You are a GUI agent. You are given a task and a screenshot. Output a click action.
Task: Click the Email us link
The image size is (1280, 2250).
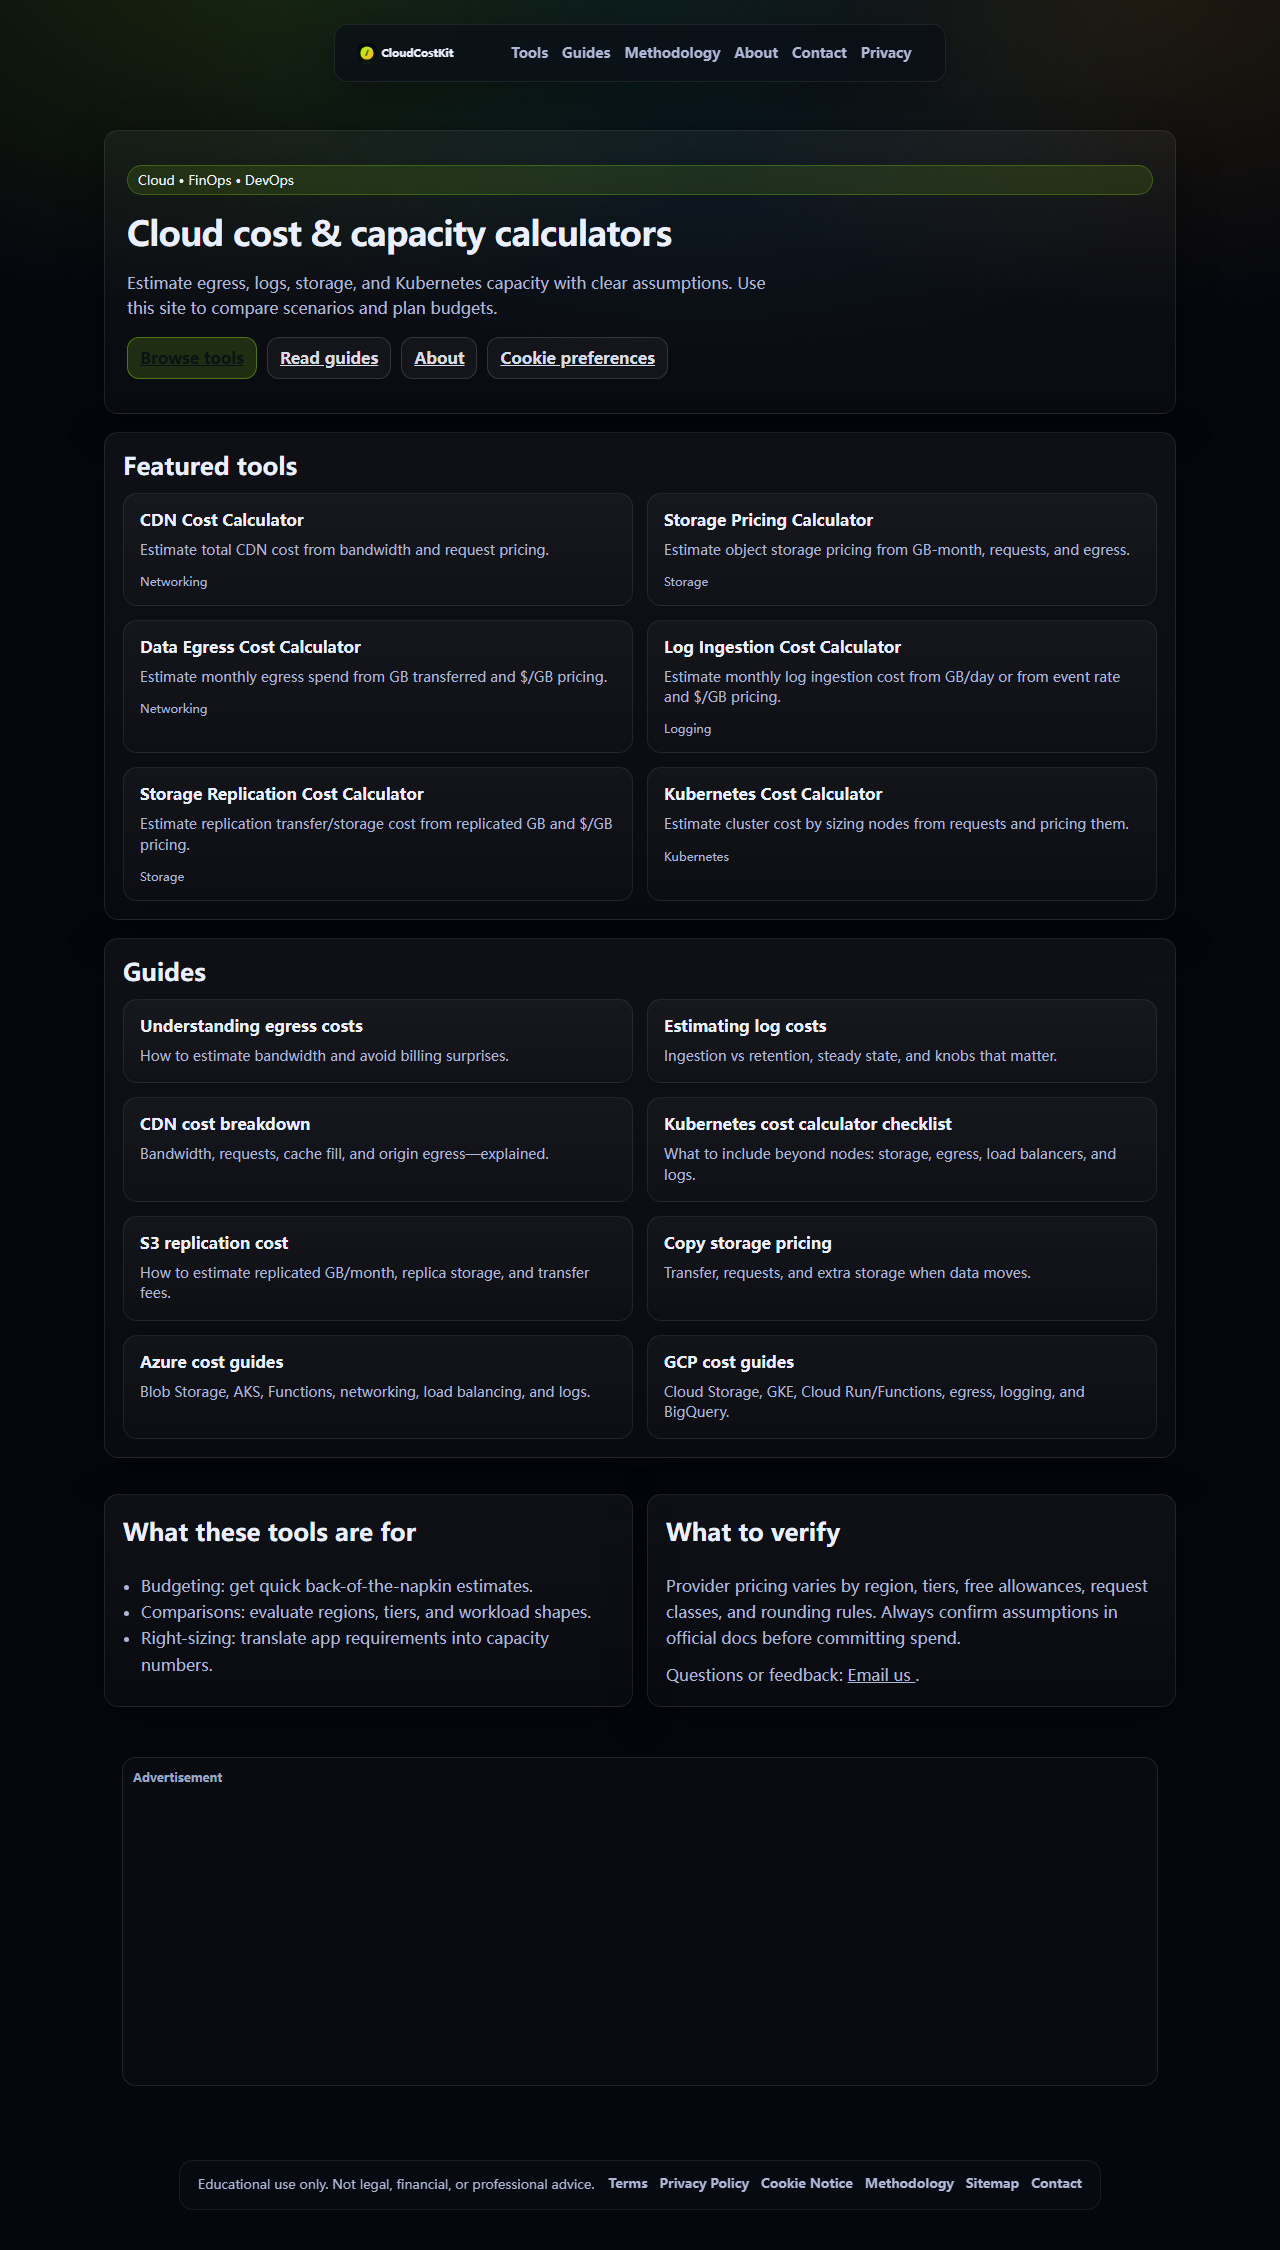(879, 1674)
